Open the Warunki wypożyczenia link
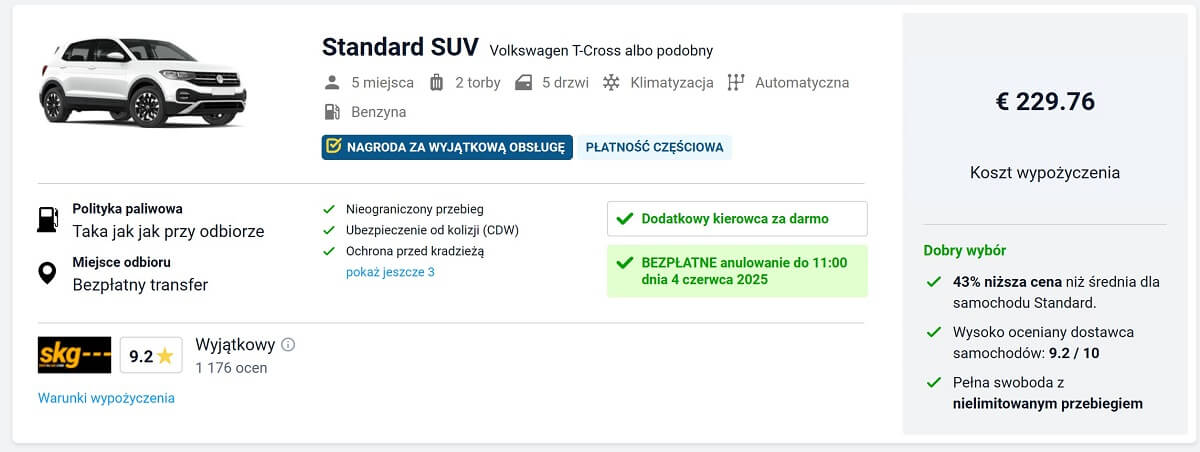This screenshot has width=1200, height=452. [106, 398]
